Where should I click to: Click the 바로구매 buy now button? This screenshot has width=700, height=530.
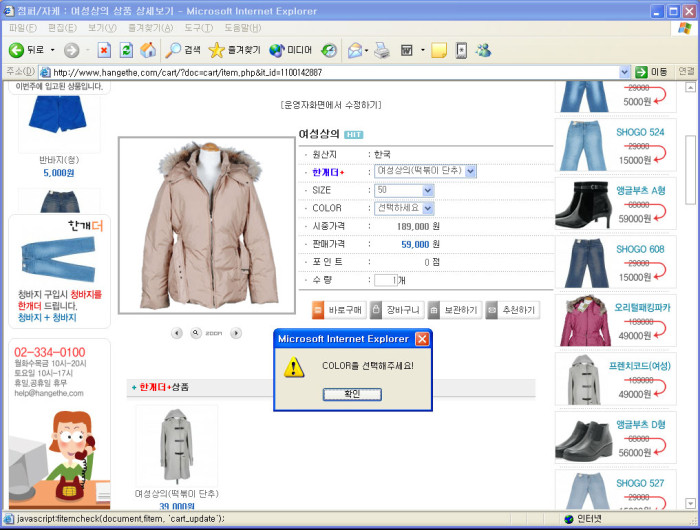pyautogui.click(x=338, y=310)
